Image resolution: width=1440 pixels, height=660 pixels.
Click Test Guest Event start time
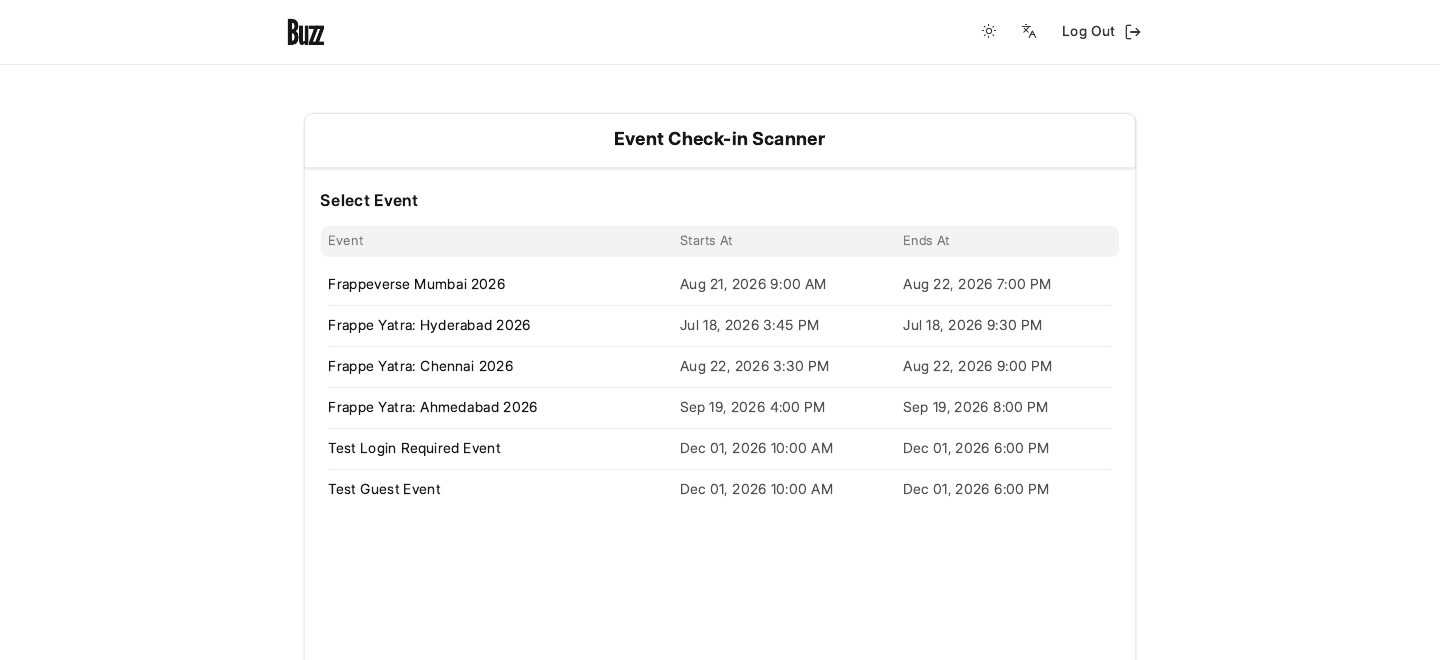pyautogui.click(x=757, y=490)
